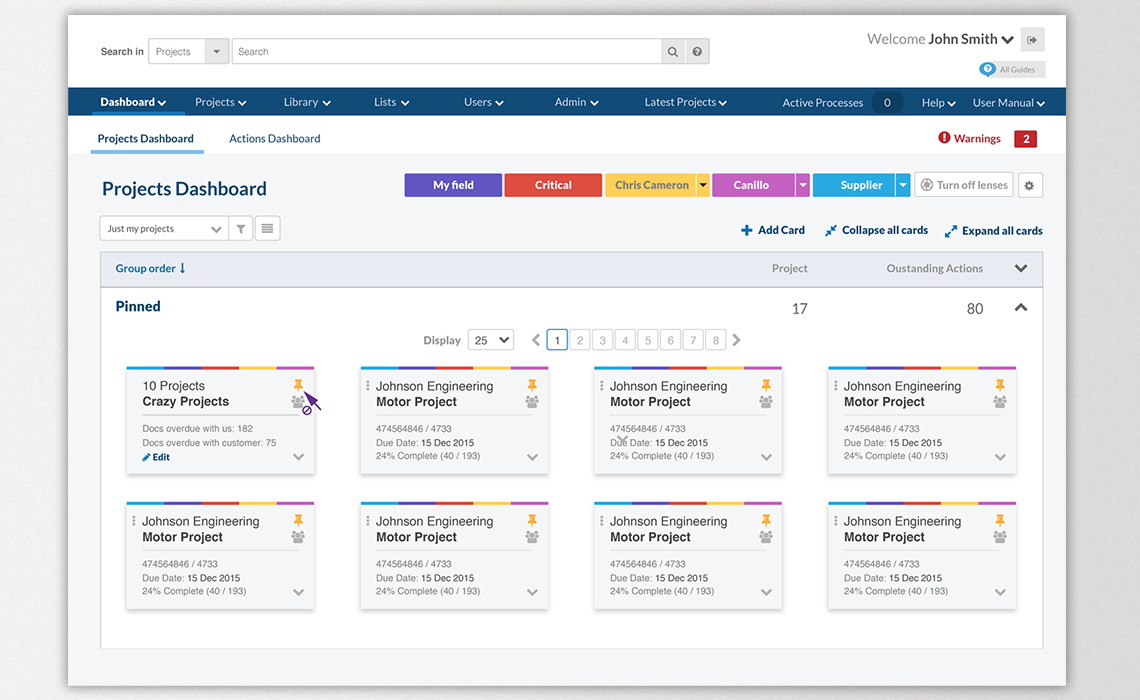The width and height of the screenshot is (1140, 700).
Task: Switch to list view icon
Action: coord(267,229)
